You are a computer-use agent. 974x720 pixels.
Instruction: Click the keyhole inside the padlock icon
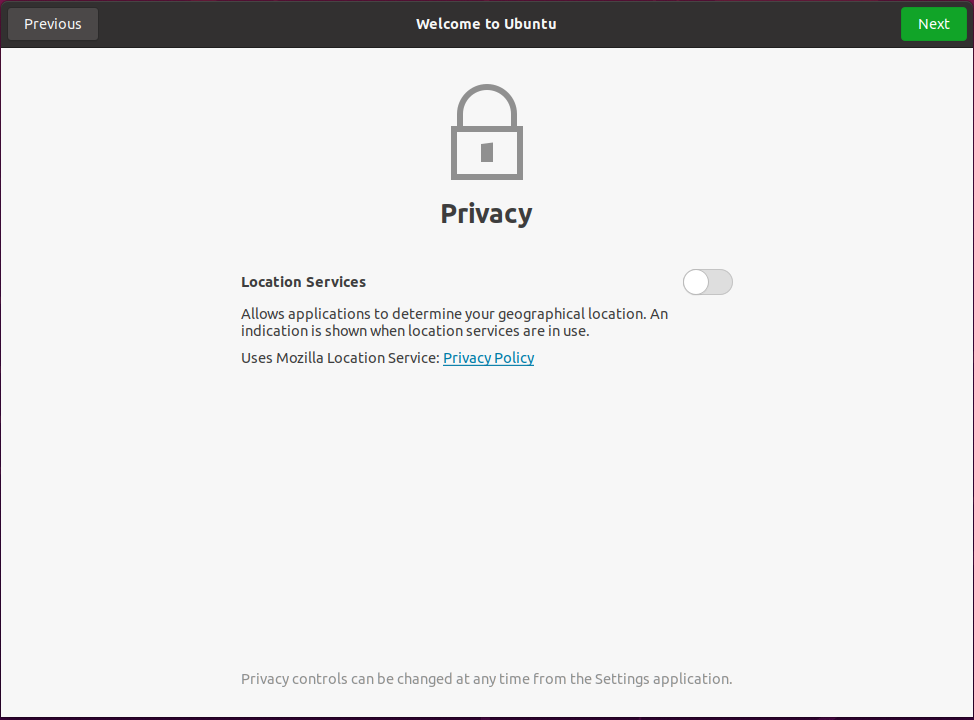click(487, 152)
